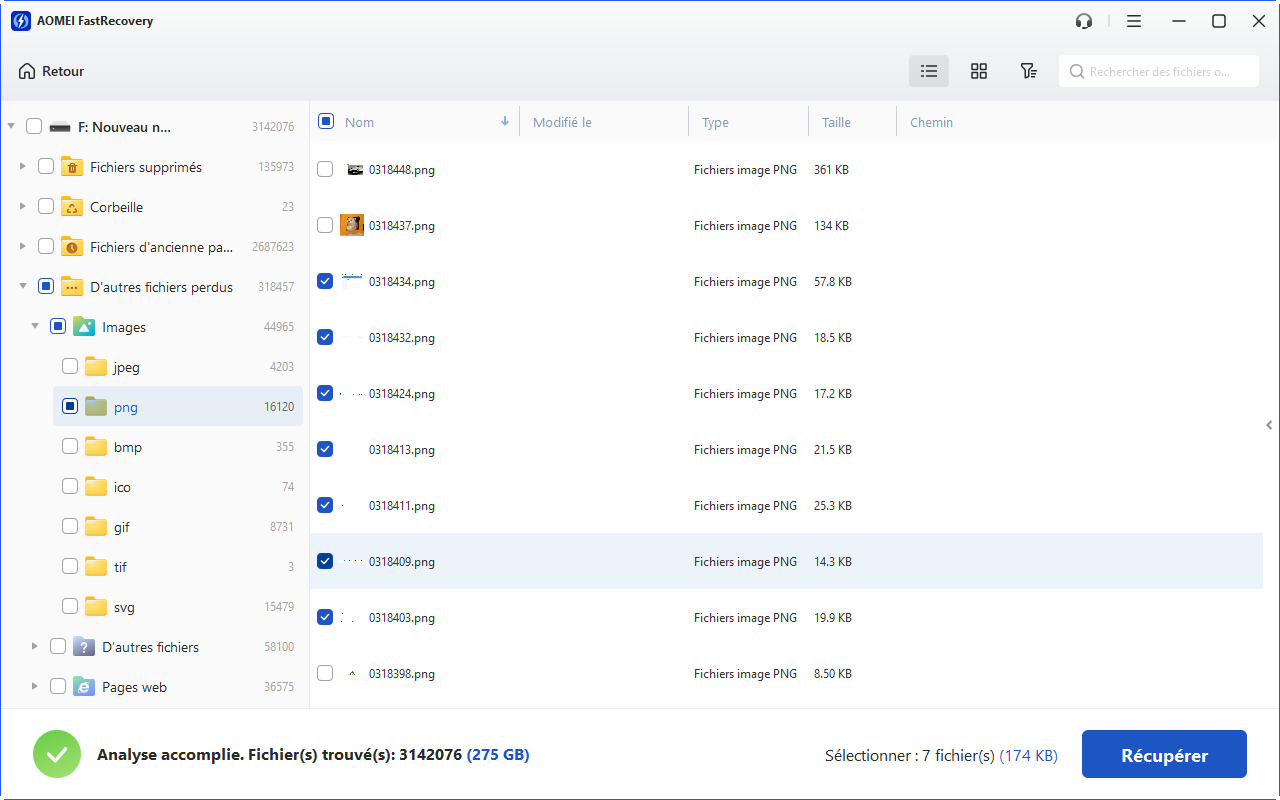Tick the jpeg folder checkbox
Image resolution: width=1280 pixels, height=800 pixels.
click(x=70, y=367)
